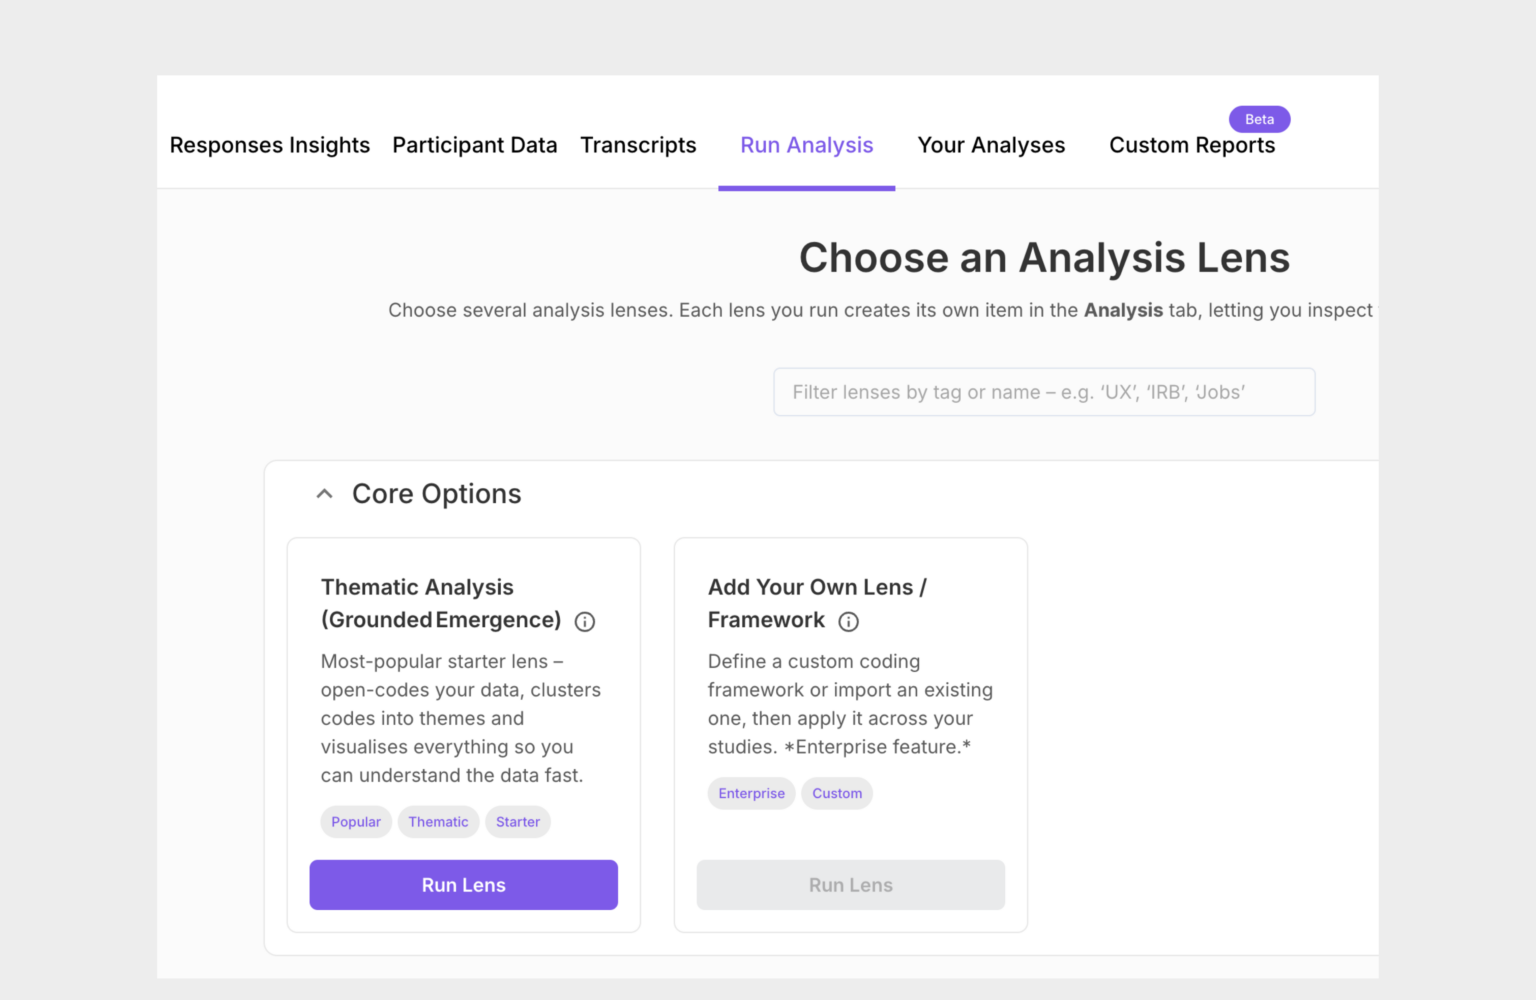
Task: Switch to the Participant Data tab
Action: coord(475,146)
